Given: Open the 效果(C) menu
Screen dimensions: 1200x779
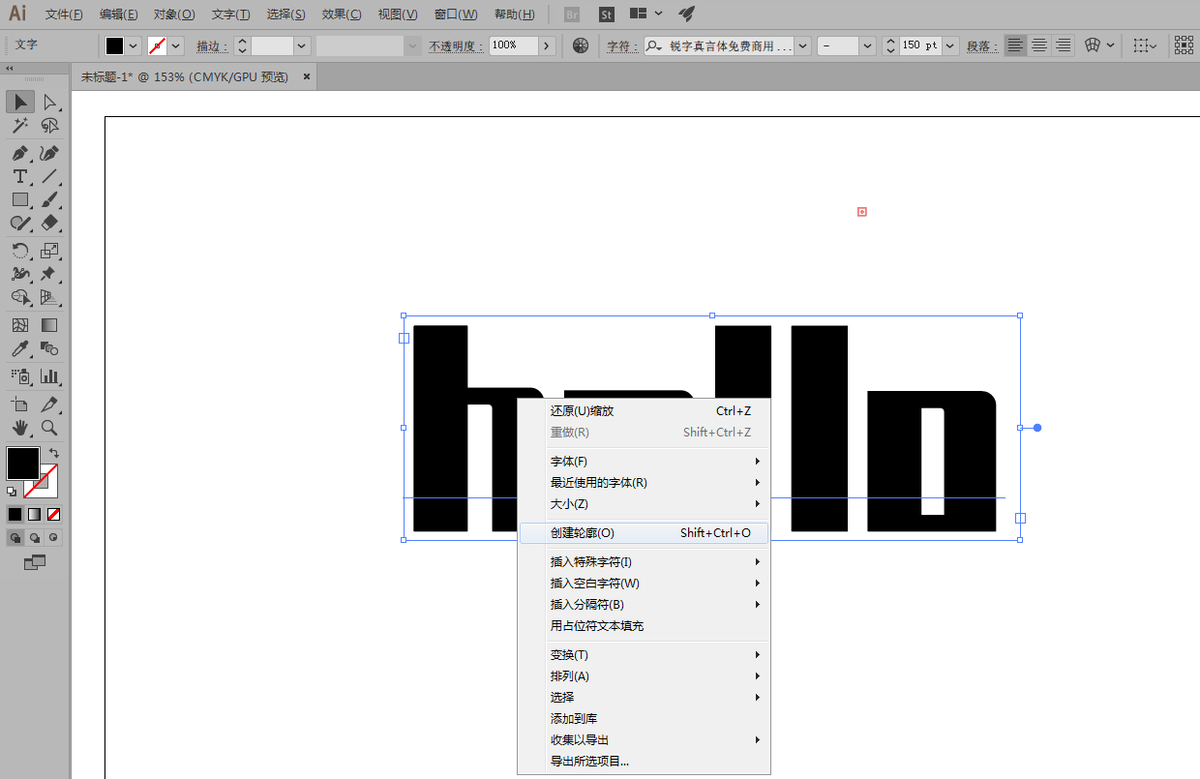Looking at the screenshot, I should (x=342, y=14).
